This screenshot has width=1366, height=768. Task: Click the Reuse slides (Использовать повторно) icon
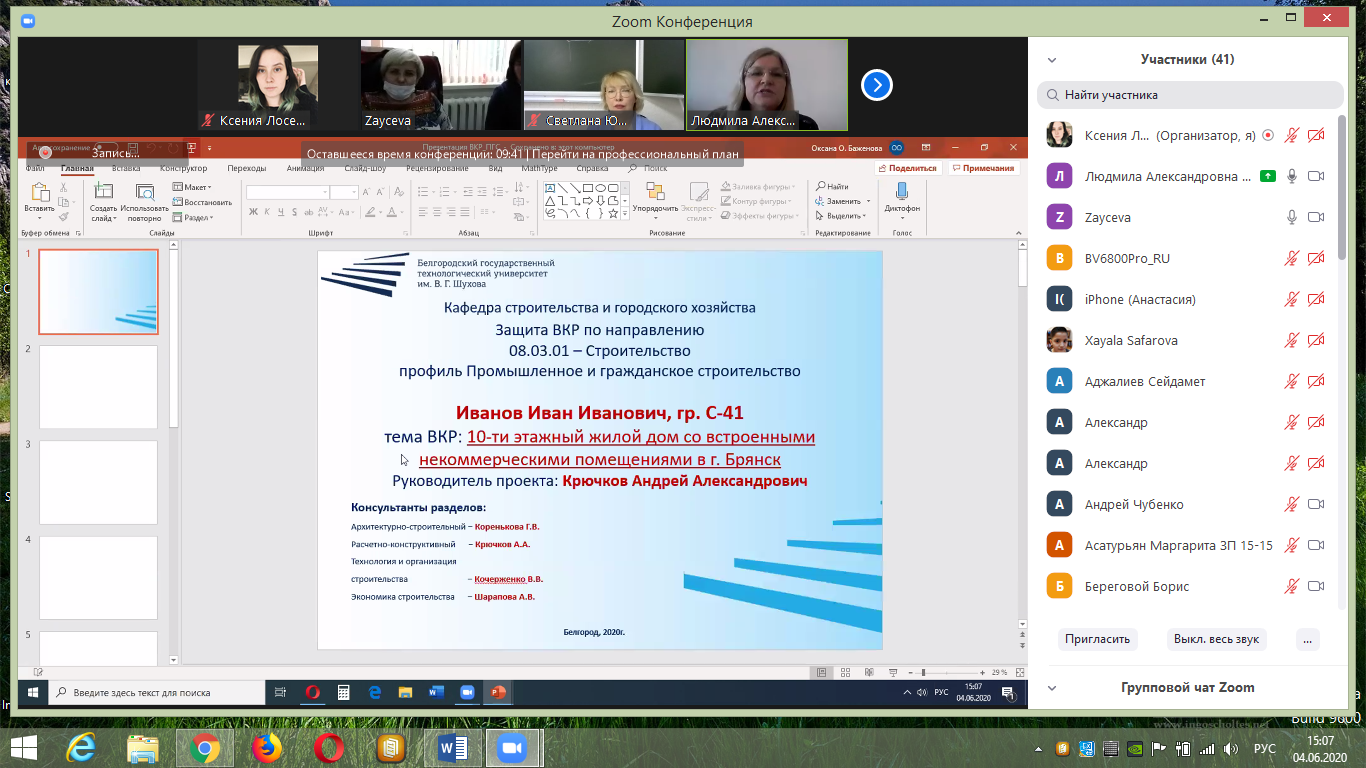pos(145,192)
